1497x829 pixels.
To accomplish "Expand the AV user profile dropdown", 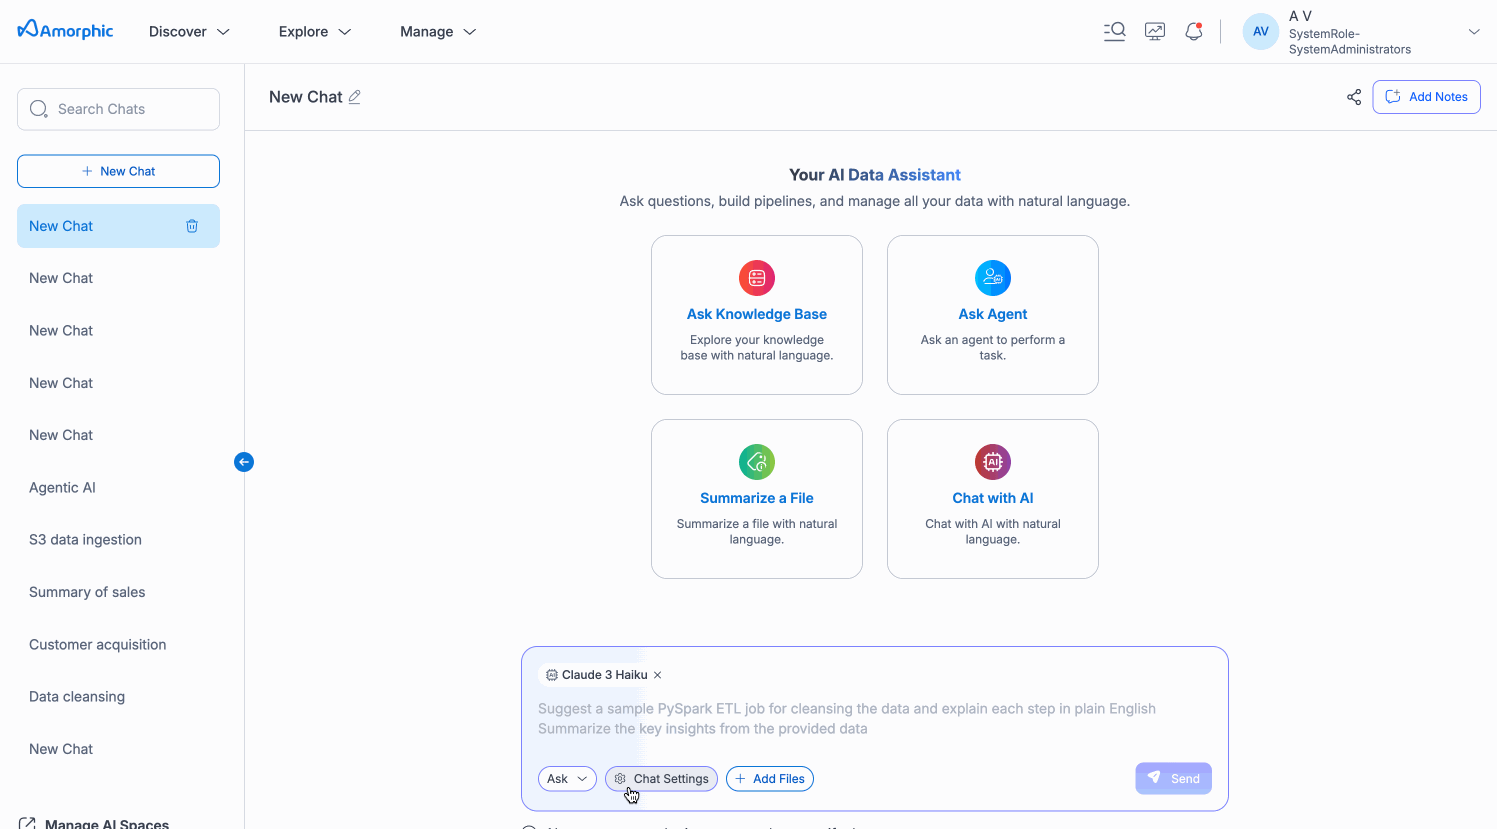I will [x=1473, y=32].
